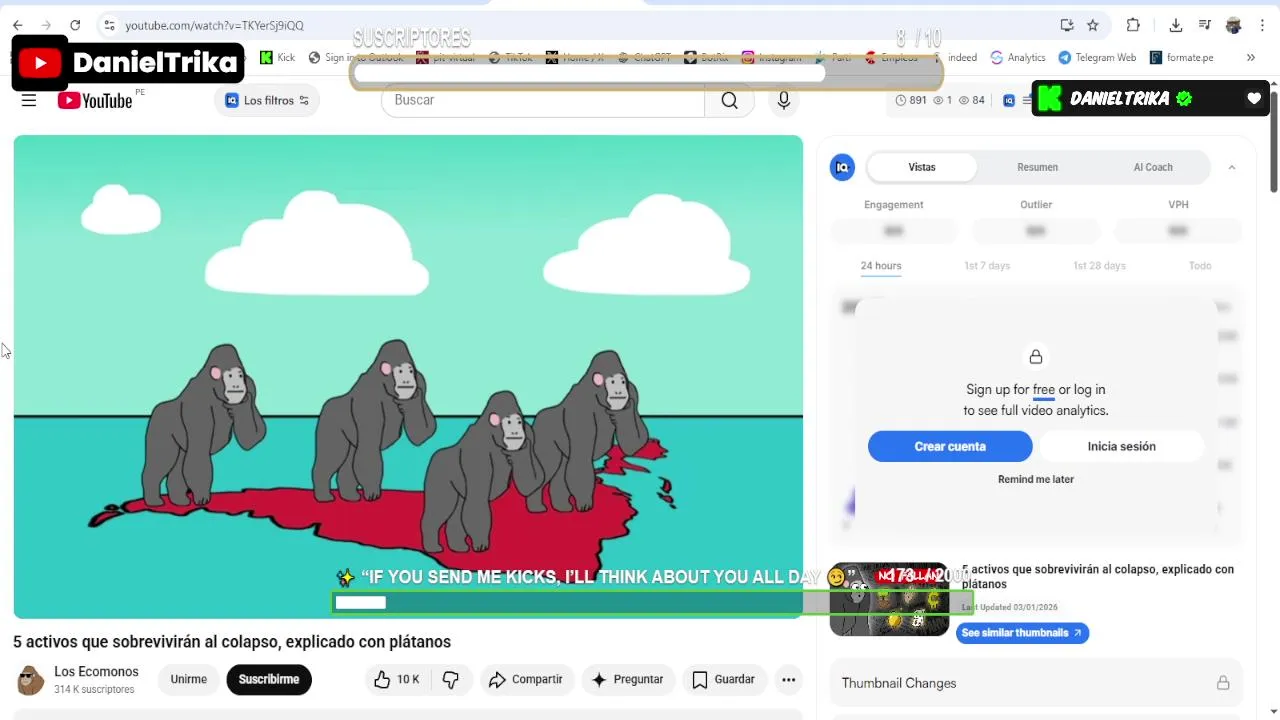Open the three-dot more actions menu

[788, 679]
